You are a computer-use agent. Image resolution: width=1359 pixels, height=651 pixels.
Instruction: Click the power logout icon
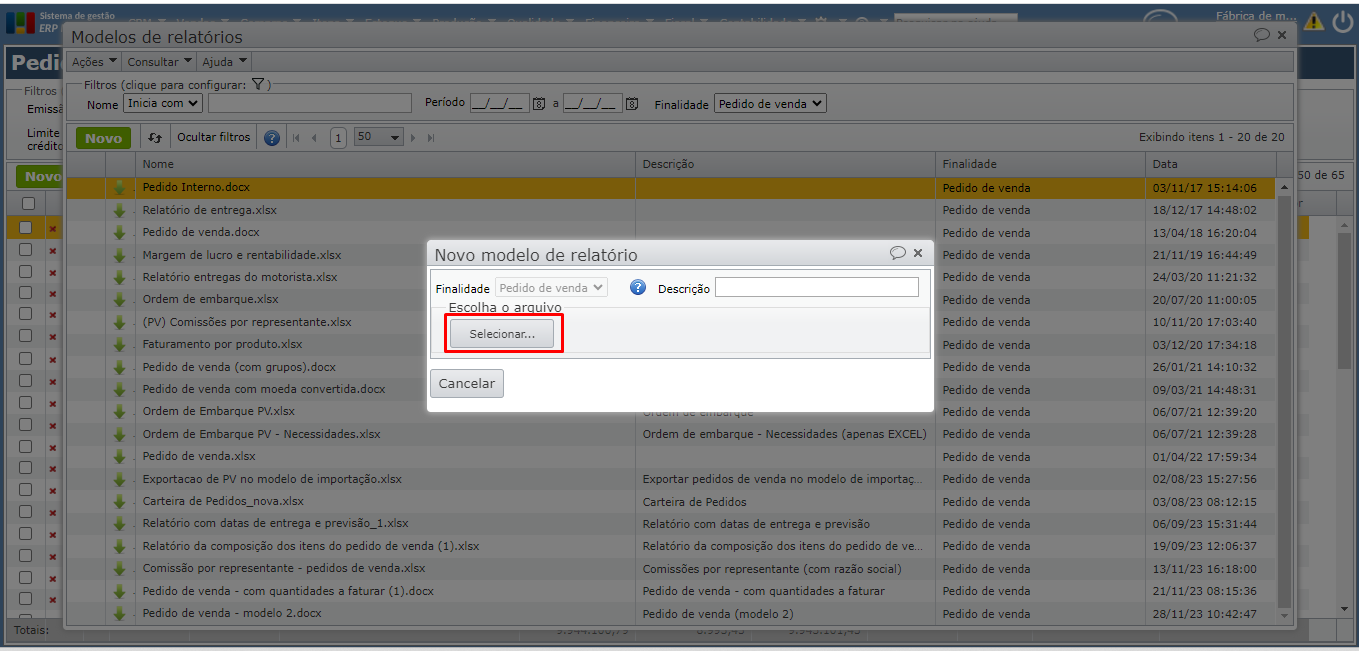tap(1342, 21)
